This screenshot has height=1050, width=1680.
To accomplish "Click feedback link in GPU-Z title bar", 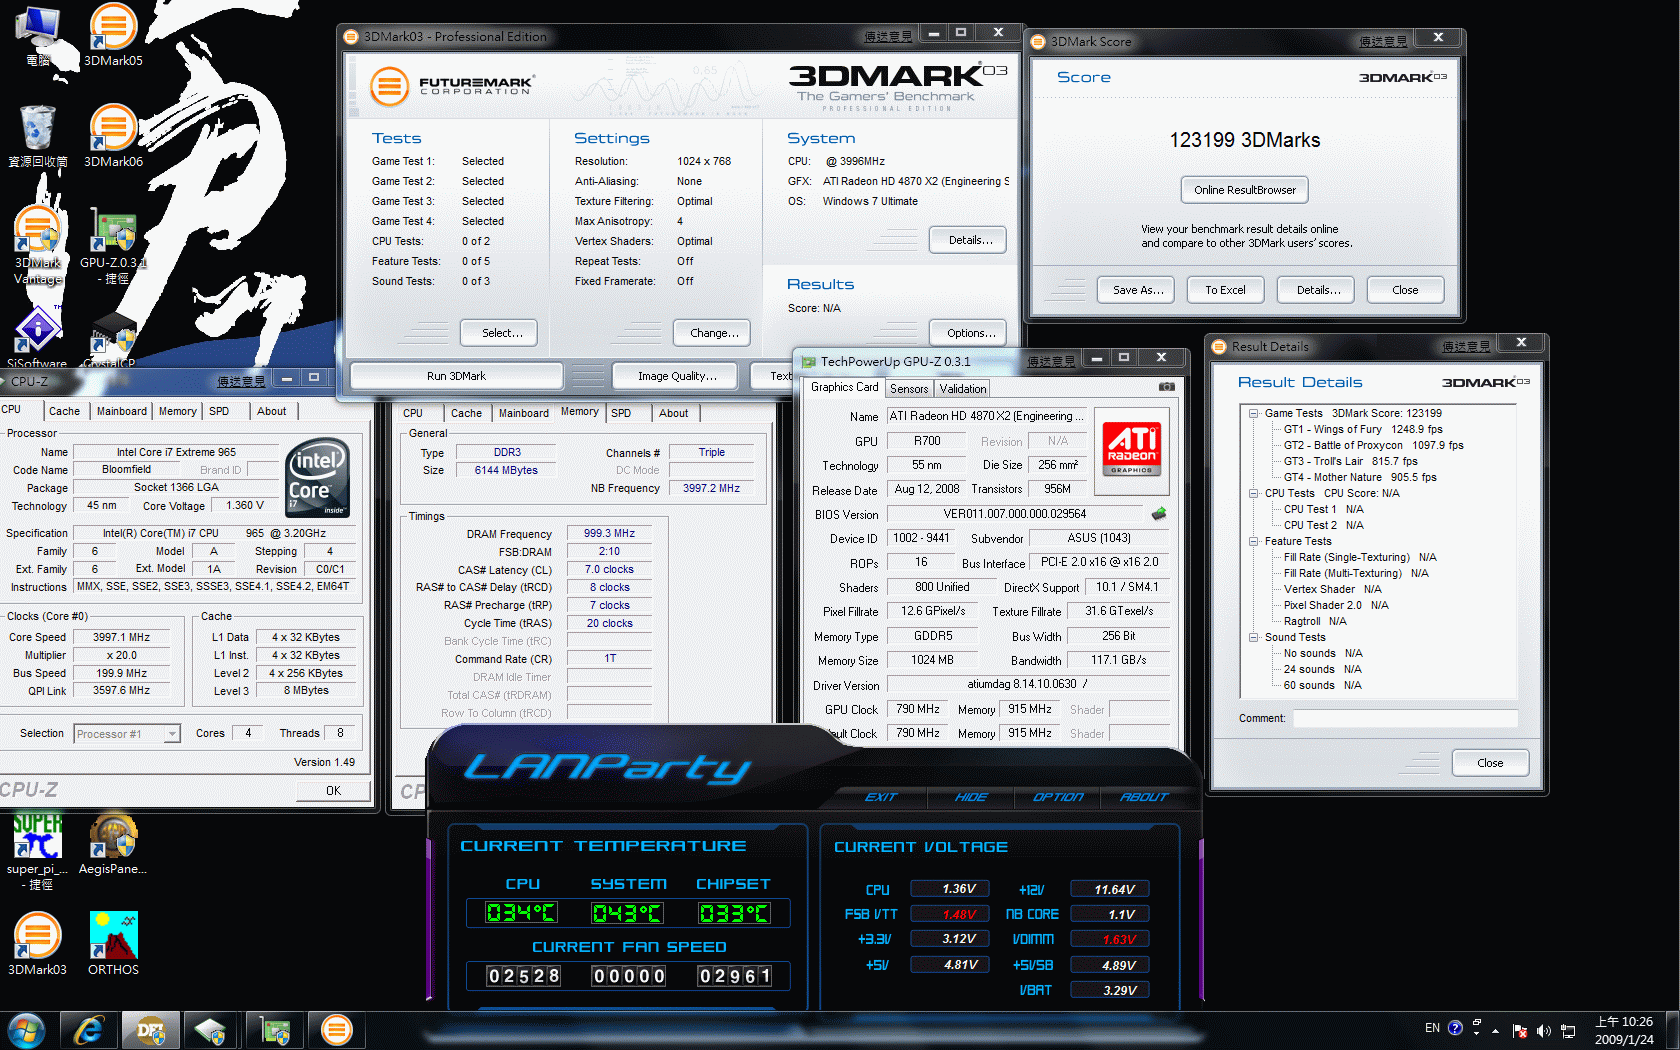I will (x=1051, y=361).
